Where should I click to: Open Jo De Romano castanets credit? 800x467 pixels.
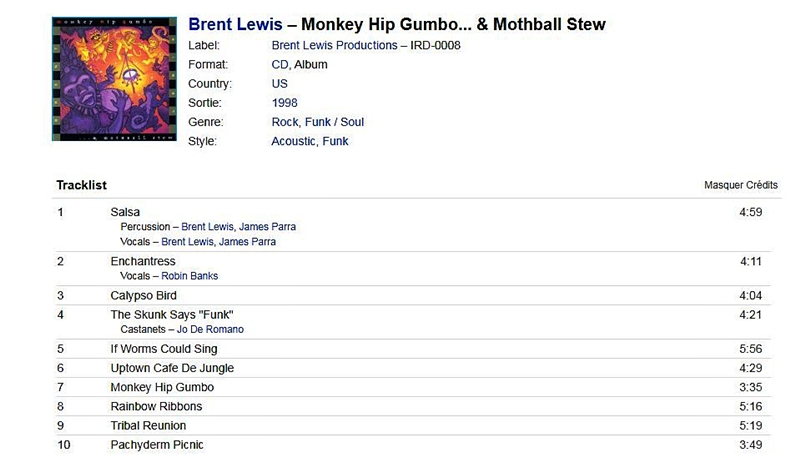[x=210, y=329]
